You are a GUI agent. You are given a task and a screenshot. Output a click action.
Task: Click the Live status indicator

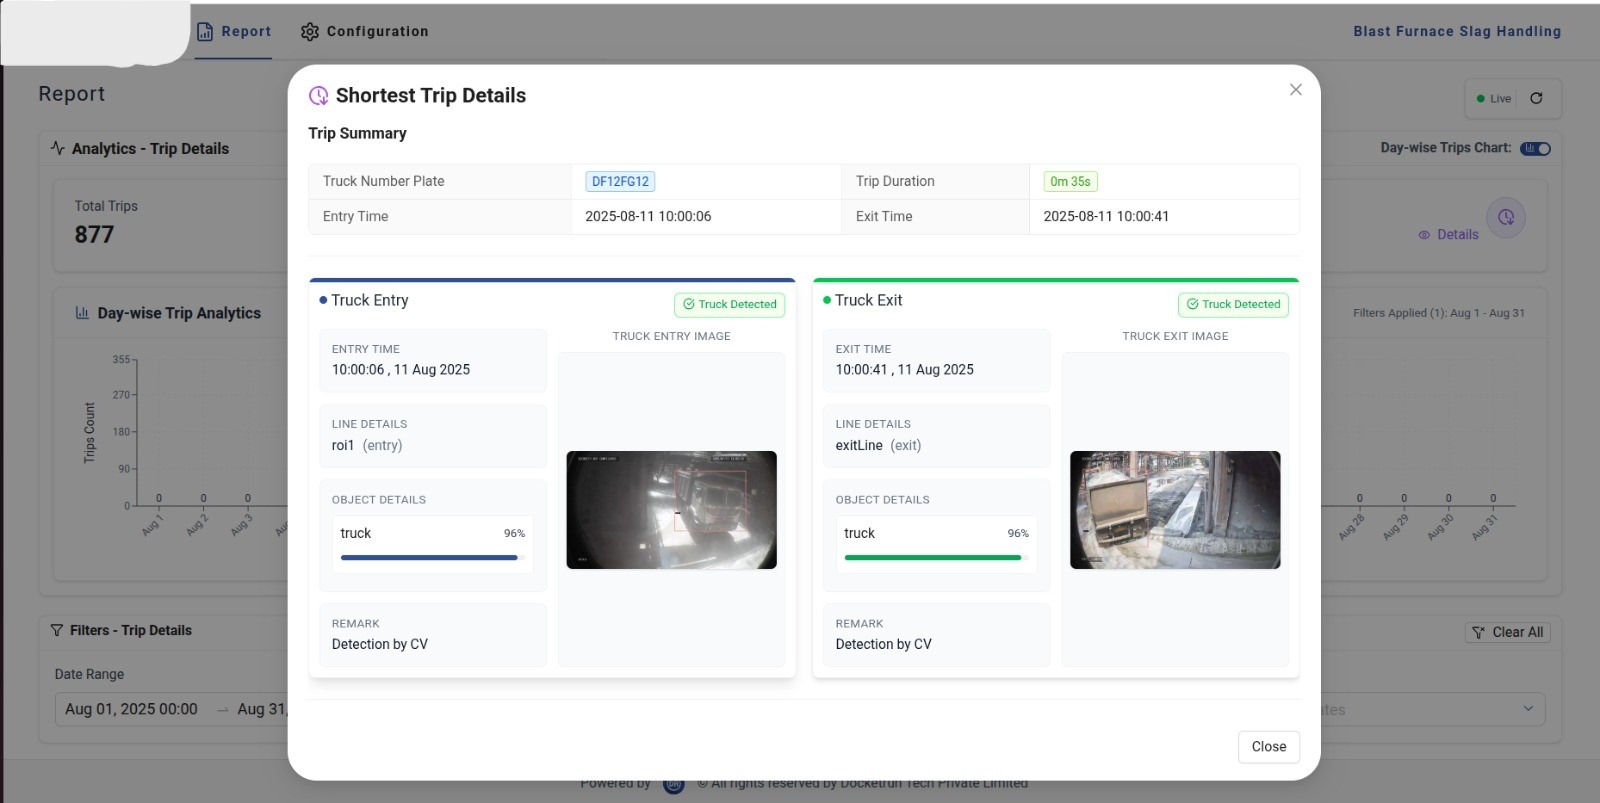tap(1494, 99)
